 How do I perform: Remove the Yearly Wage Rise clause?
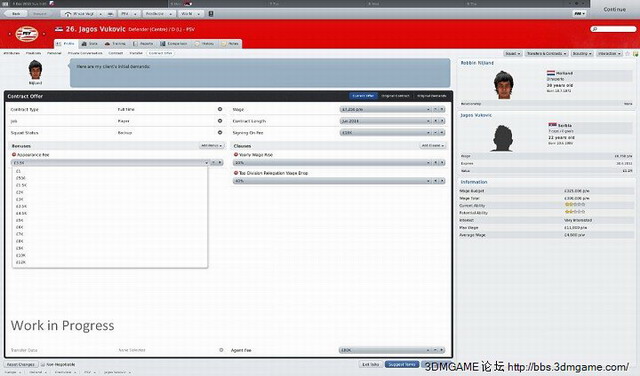[x=236, y=155]
